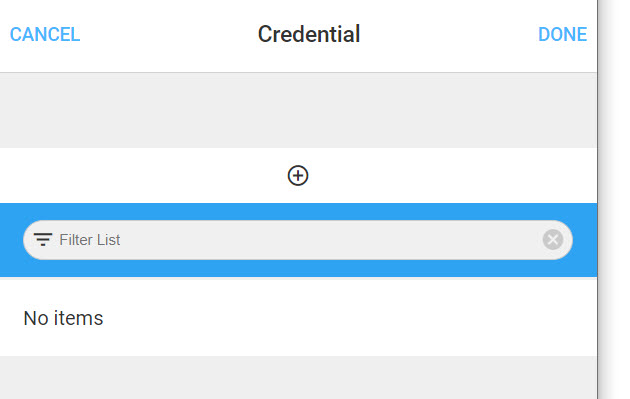630x399 pixels.
Task: Click the filter lines icon
Action: click(43, 239)
